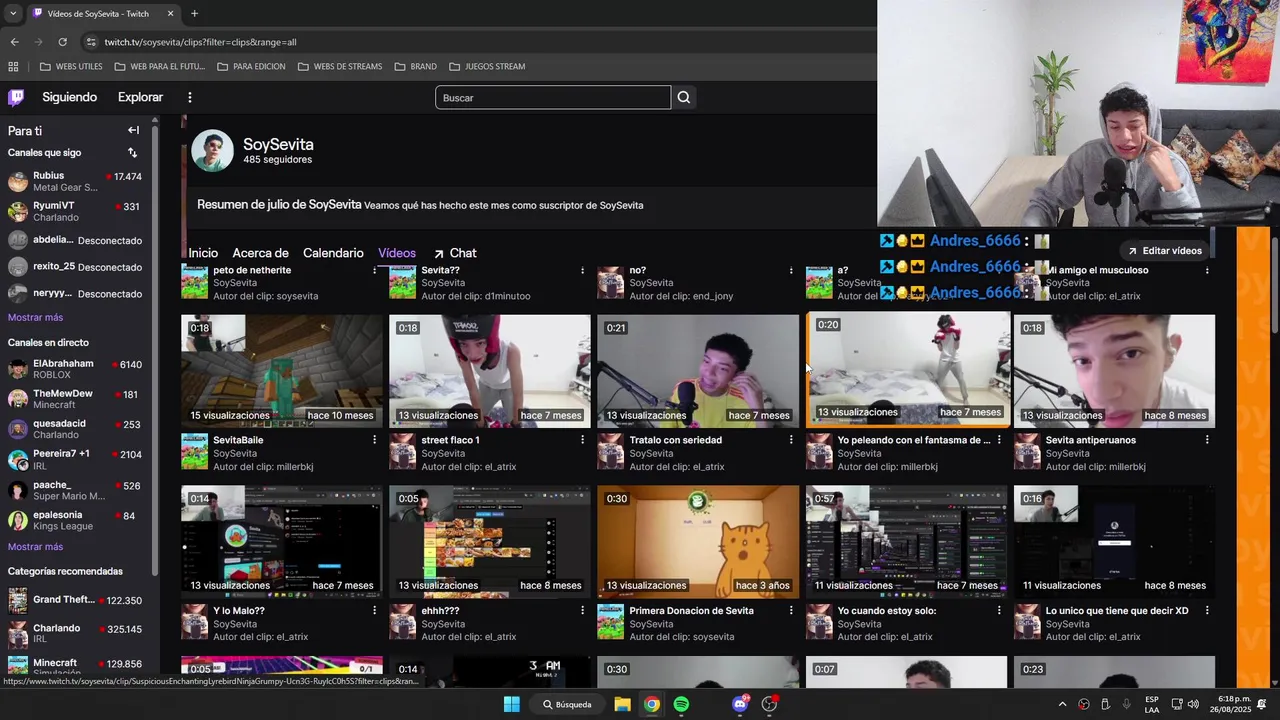The height and width of the screenshot is (720, 1280).
Task: Open Grand Theft recommended category
Action: tap(75, 600)
